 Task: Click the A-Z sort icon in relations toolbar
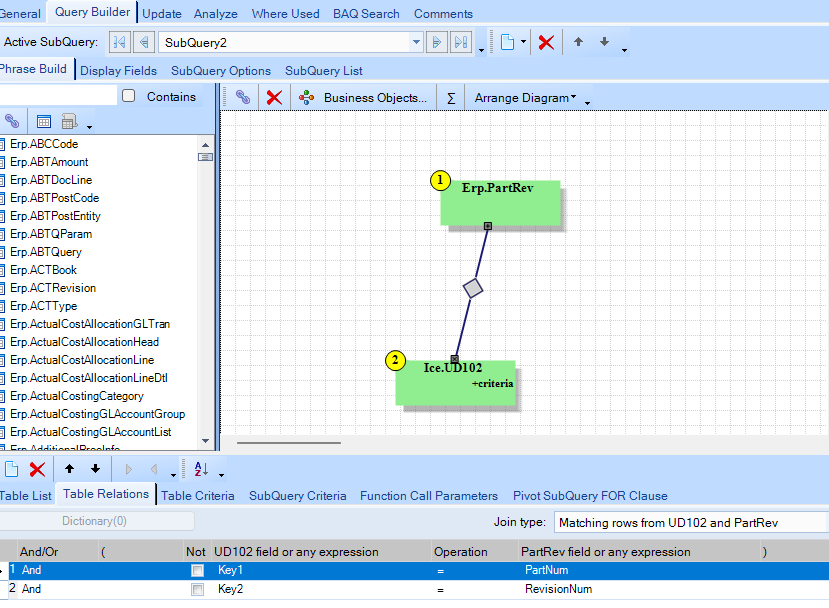[201, 469]
